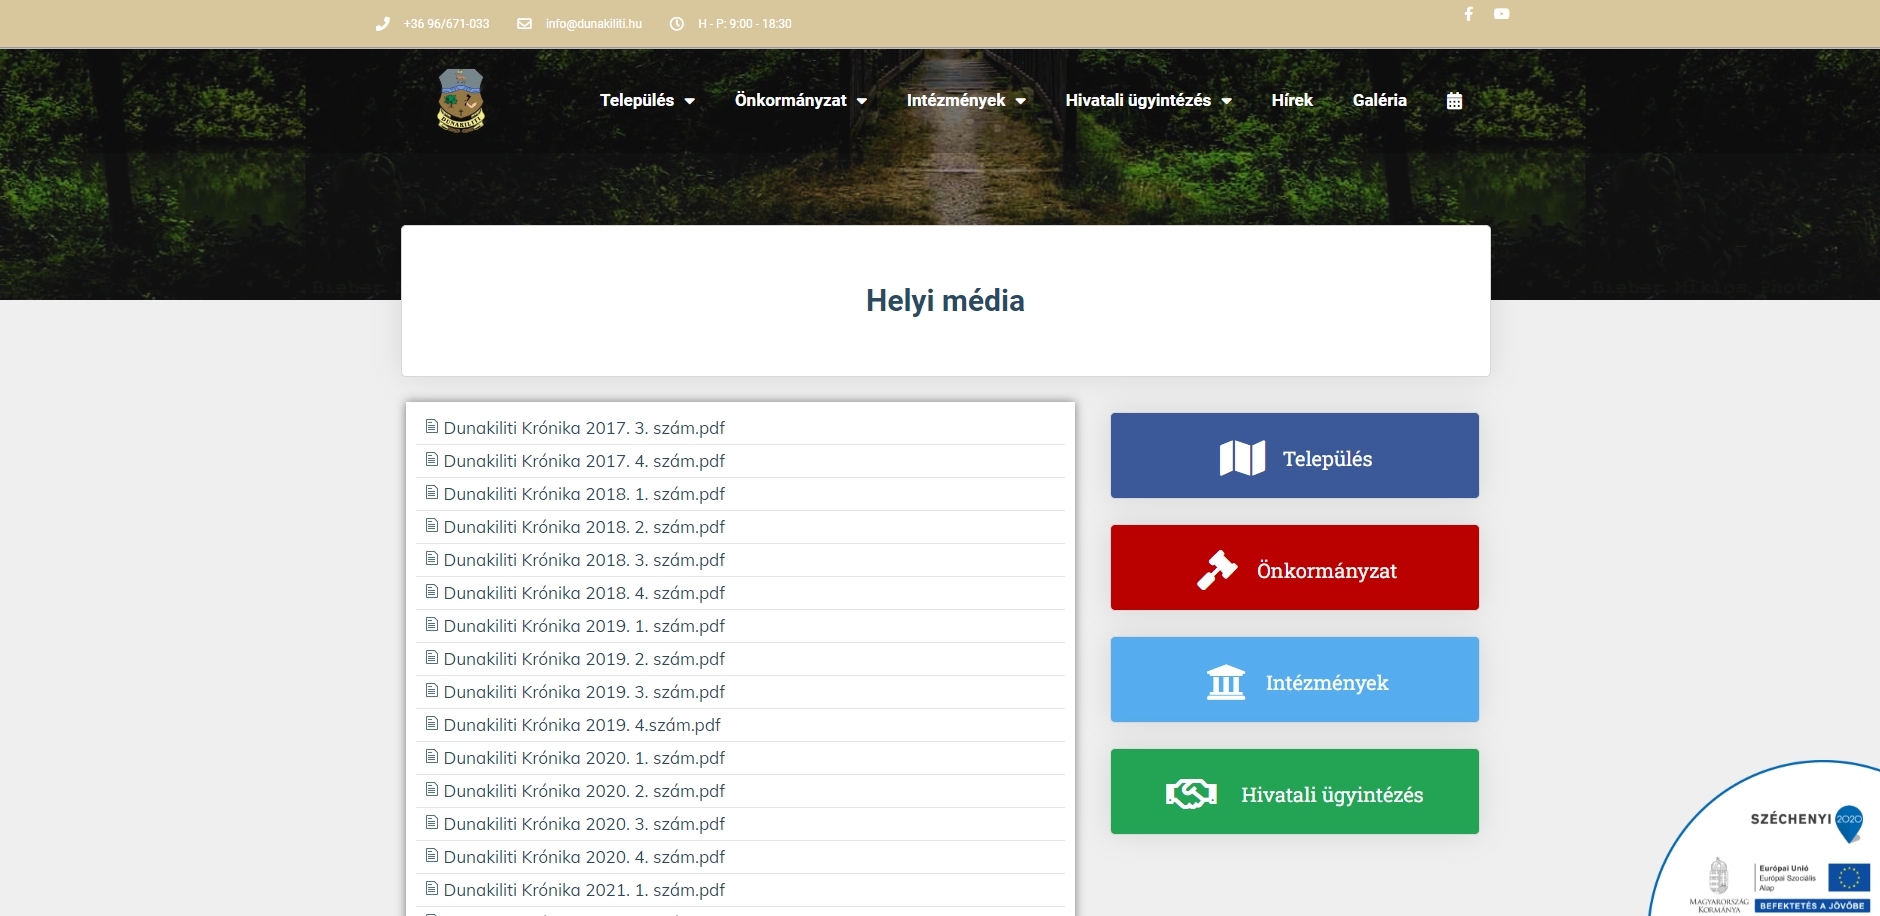
Task: Click the phone icon beside +36 96/671-033
Action: pyautogui.click(x=382, y=24)
